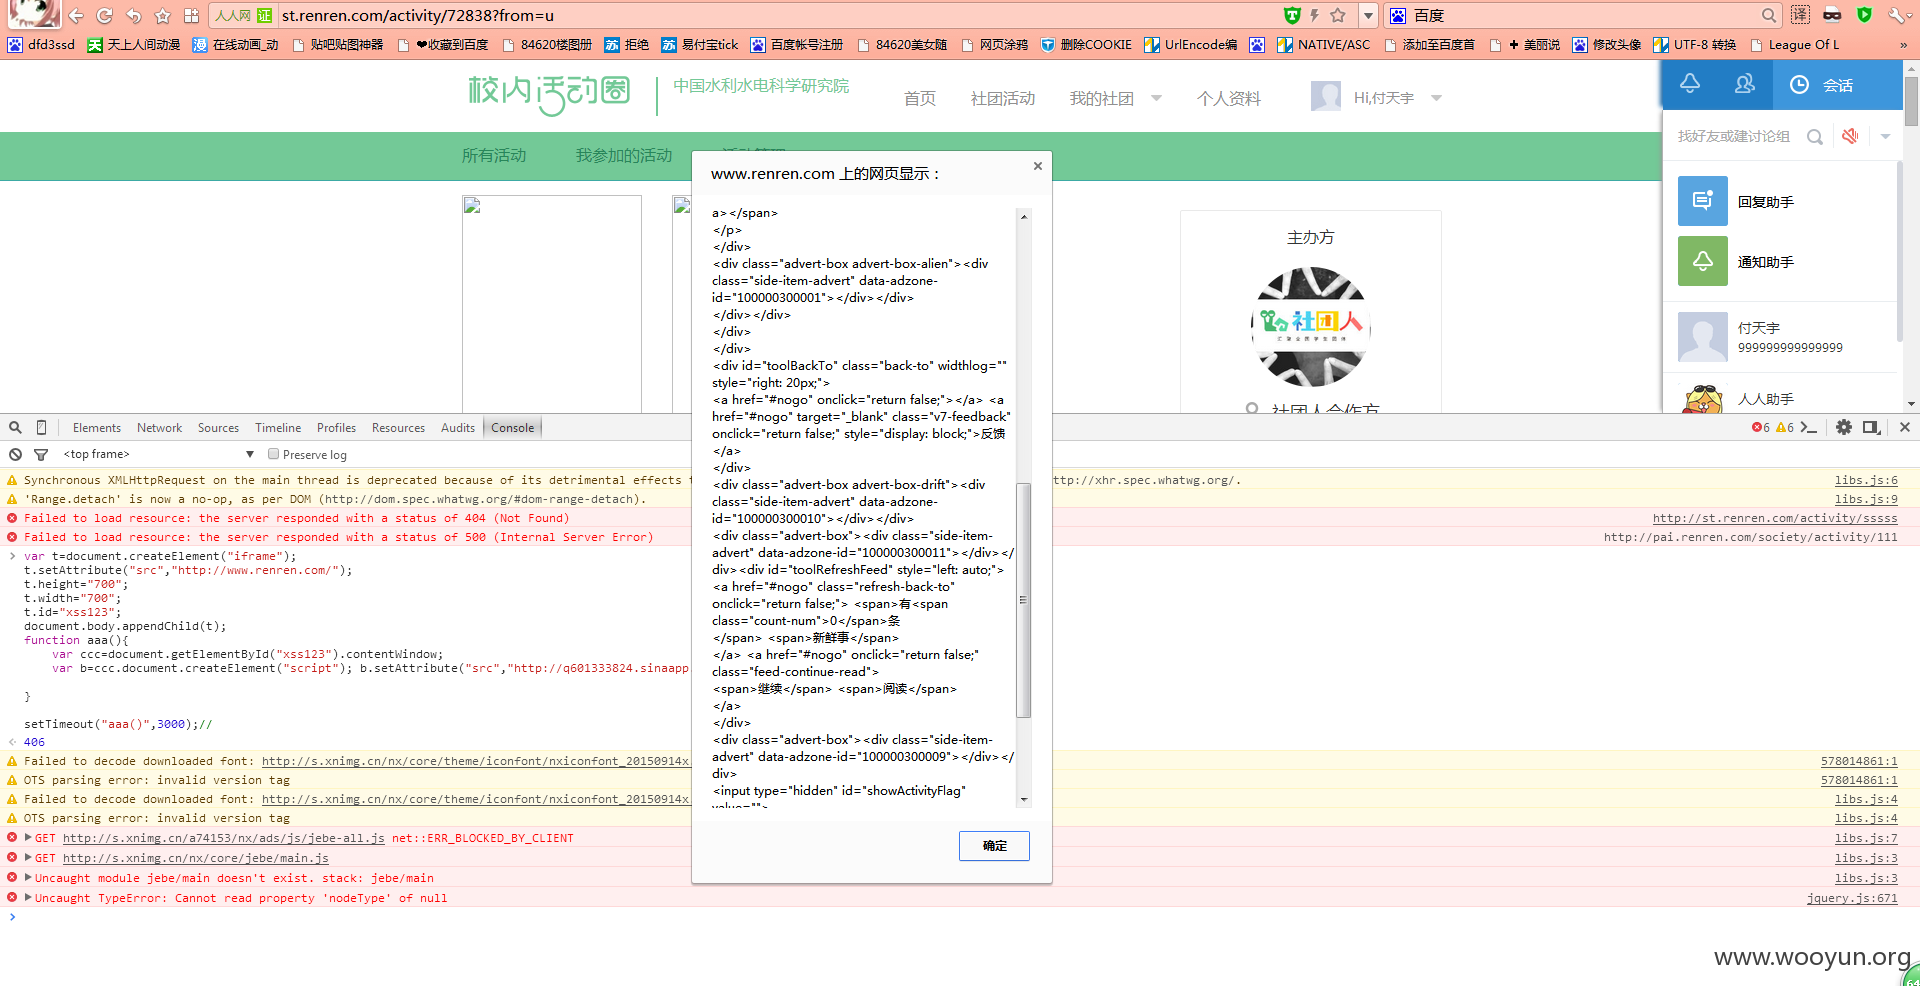Click the favorites star next to undo arrow
The width and height of the screenshot is (1920, 986).
point(162,15)
